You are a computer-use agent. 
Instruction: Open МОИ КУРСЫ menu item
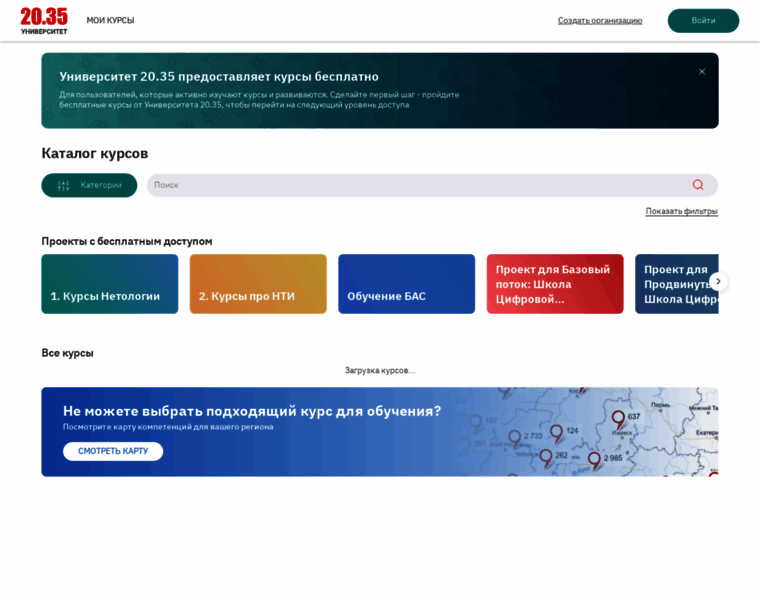tap(111, 20)
